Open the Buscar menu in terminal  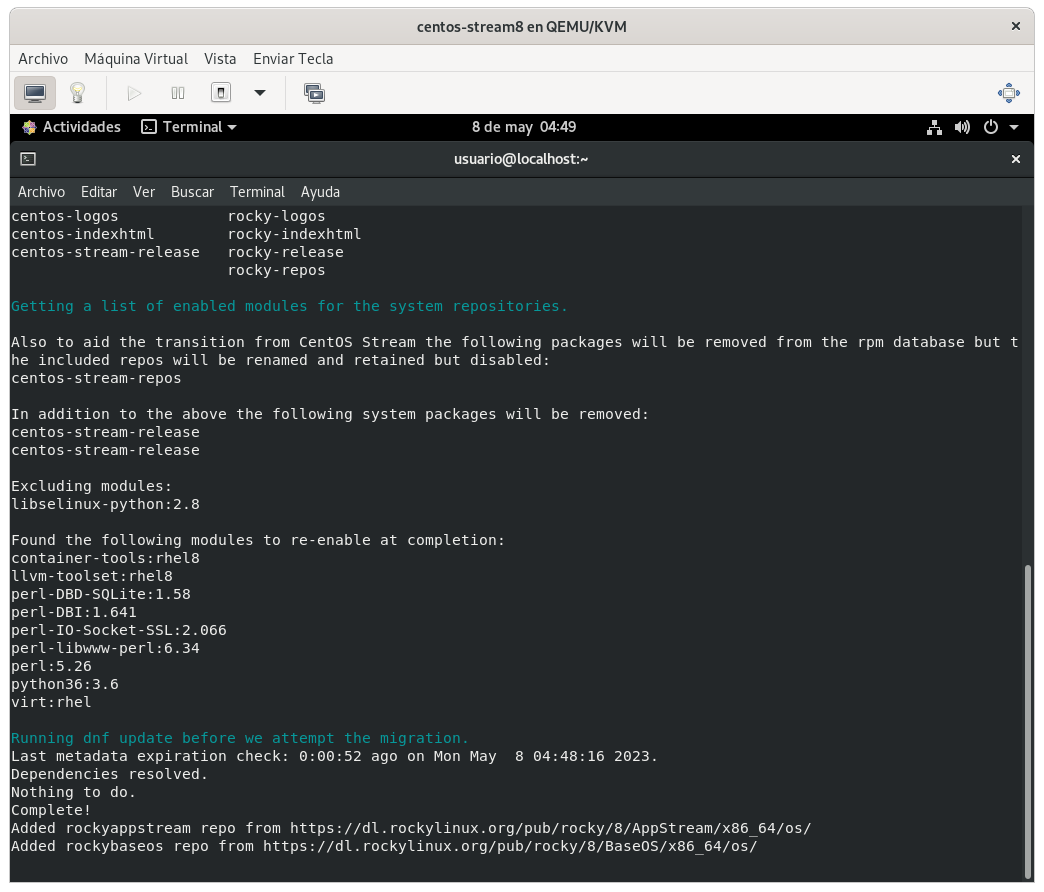(192, 192)
